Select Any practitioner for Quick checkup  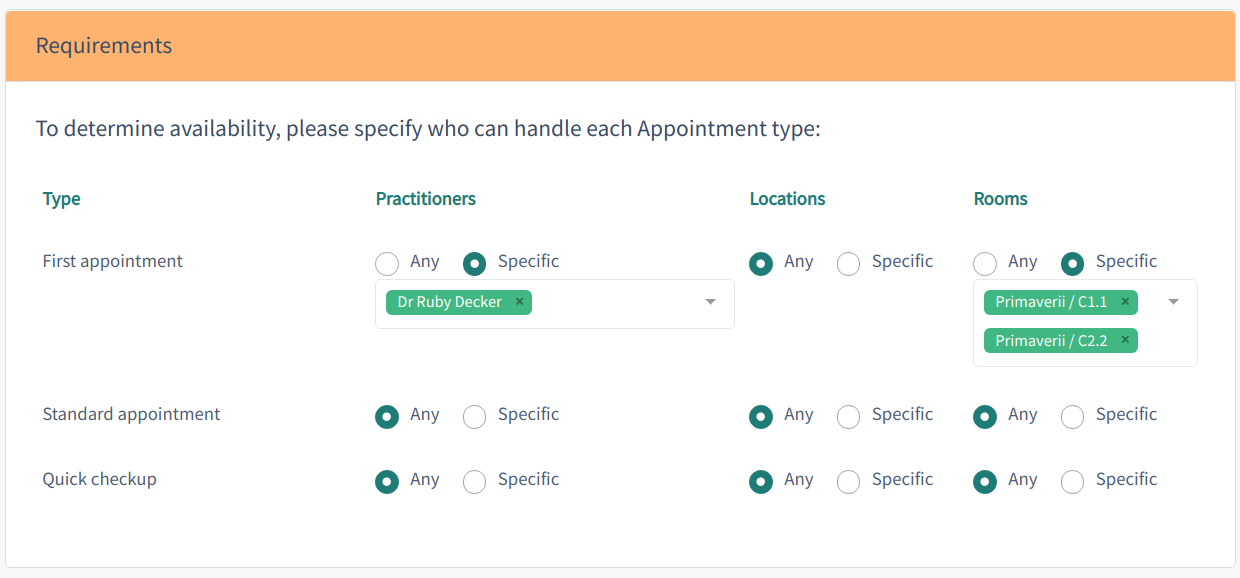point(387,482)
